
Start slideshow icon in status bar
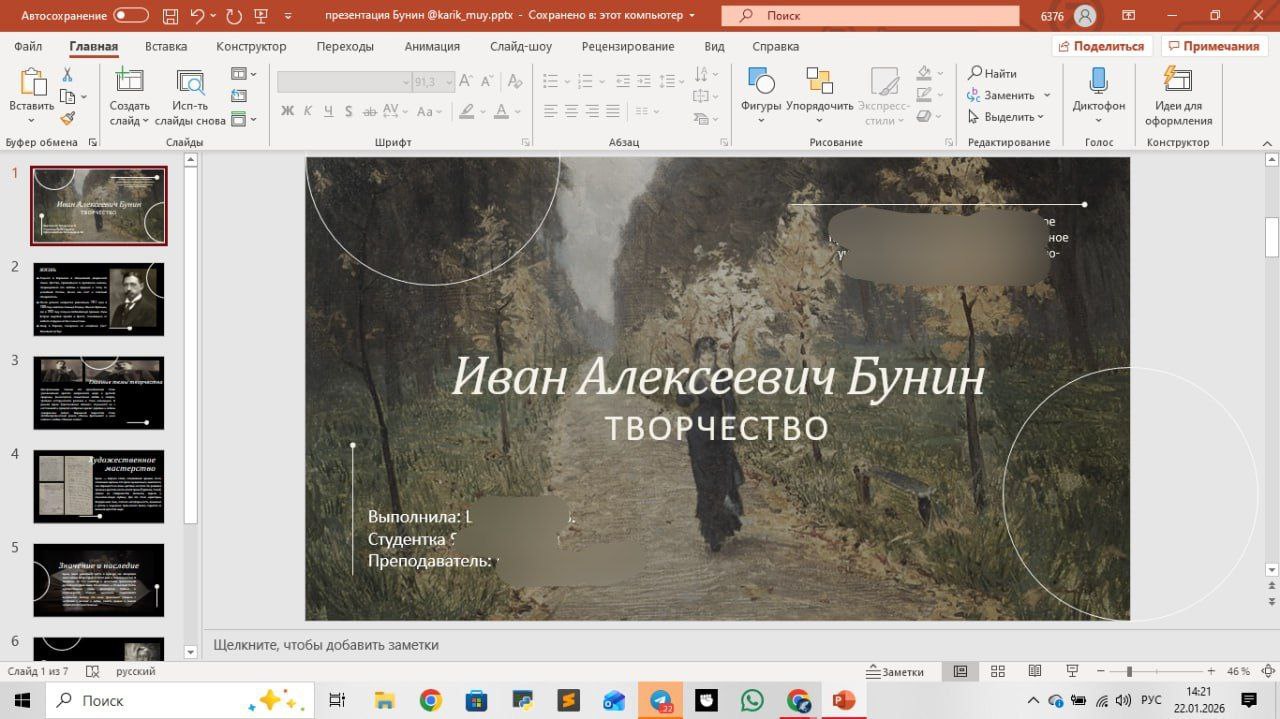coord(1071,671)
